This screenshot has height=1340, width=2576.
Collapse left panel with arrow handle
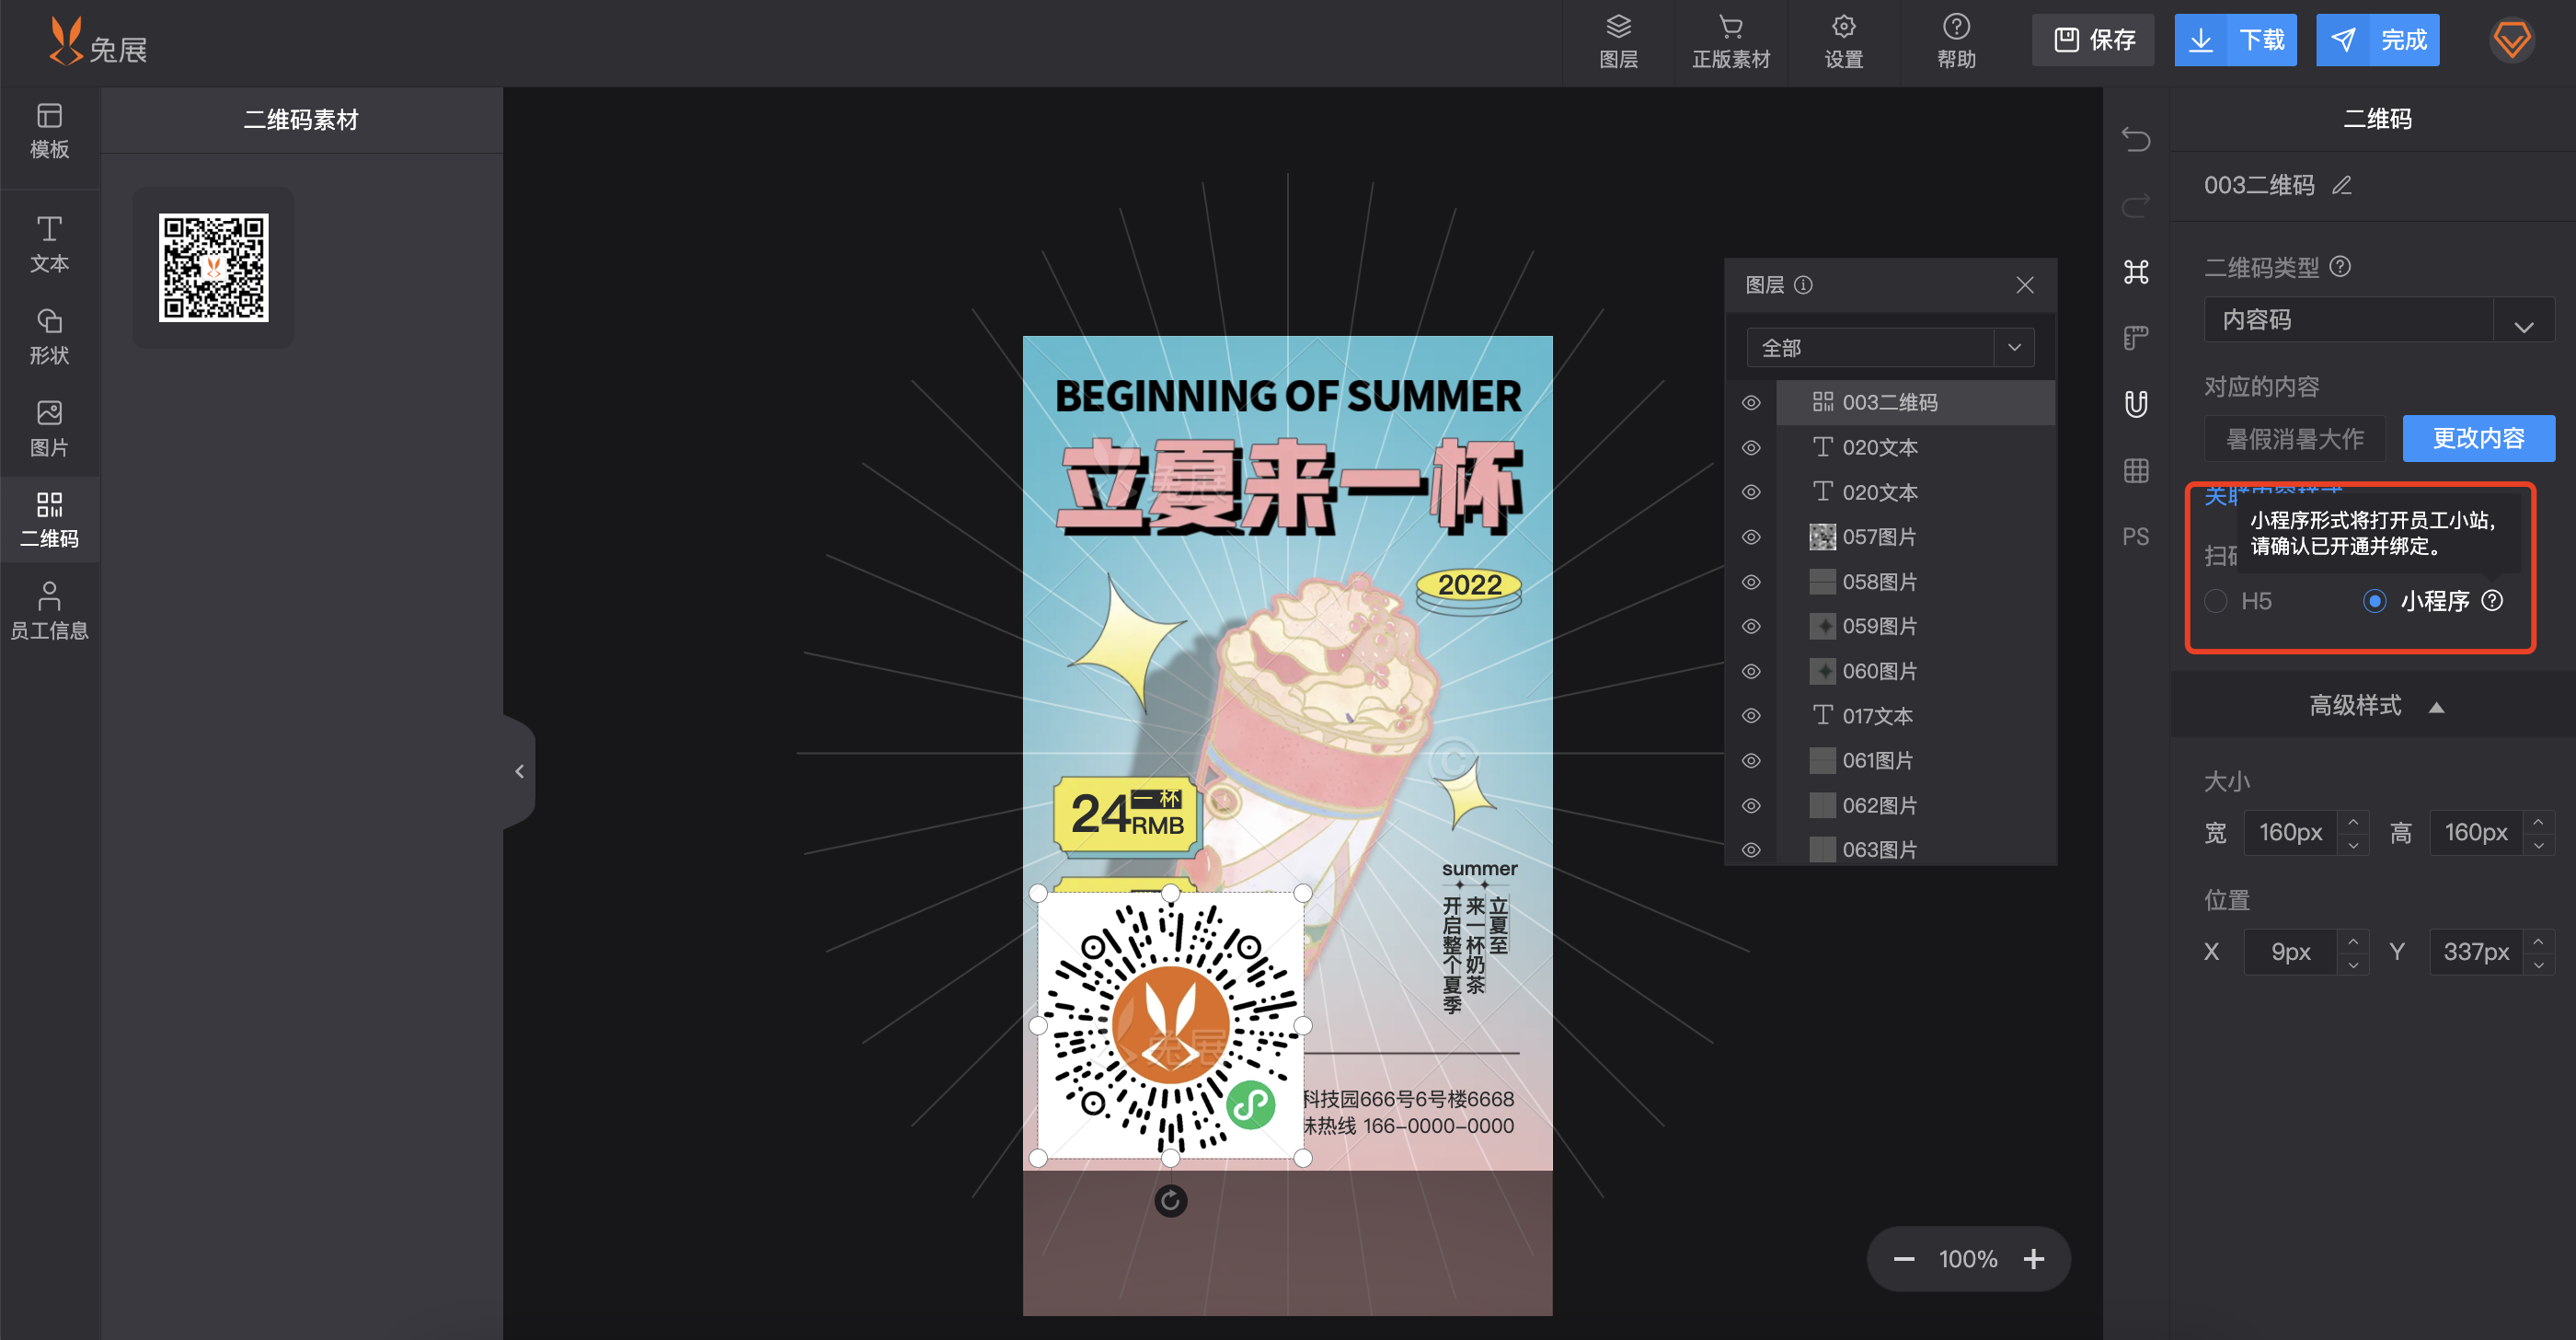[x=519, y=771]
